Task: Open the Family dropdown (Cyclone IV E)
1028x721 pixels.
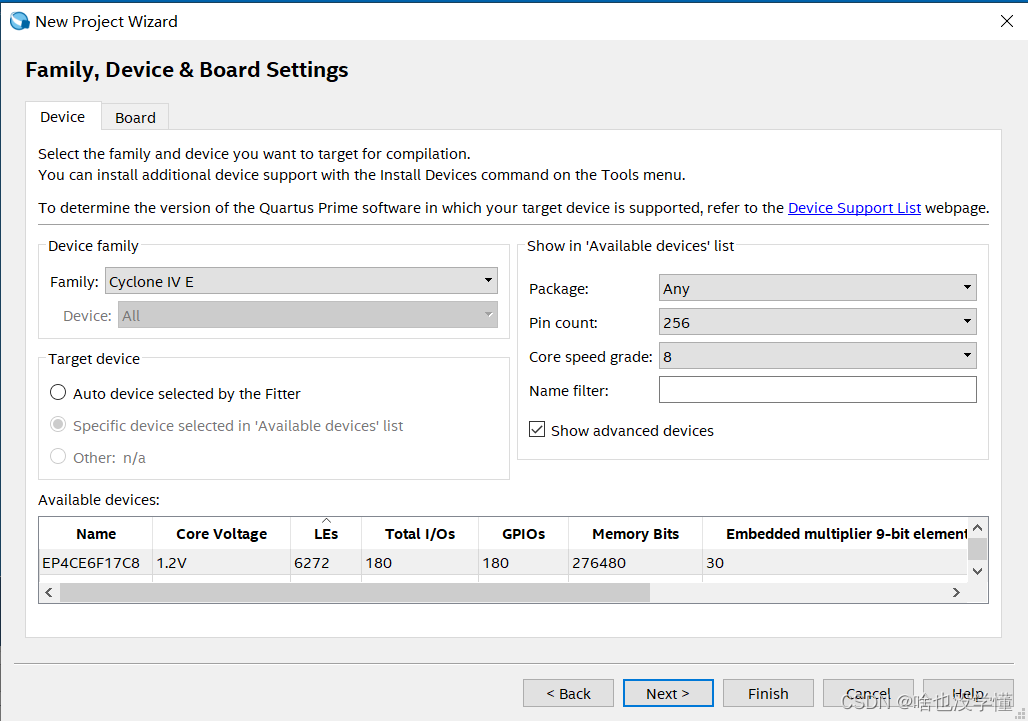Action: pos(301,281)
